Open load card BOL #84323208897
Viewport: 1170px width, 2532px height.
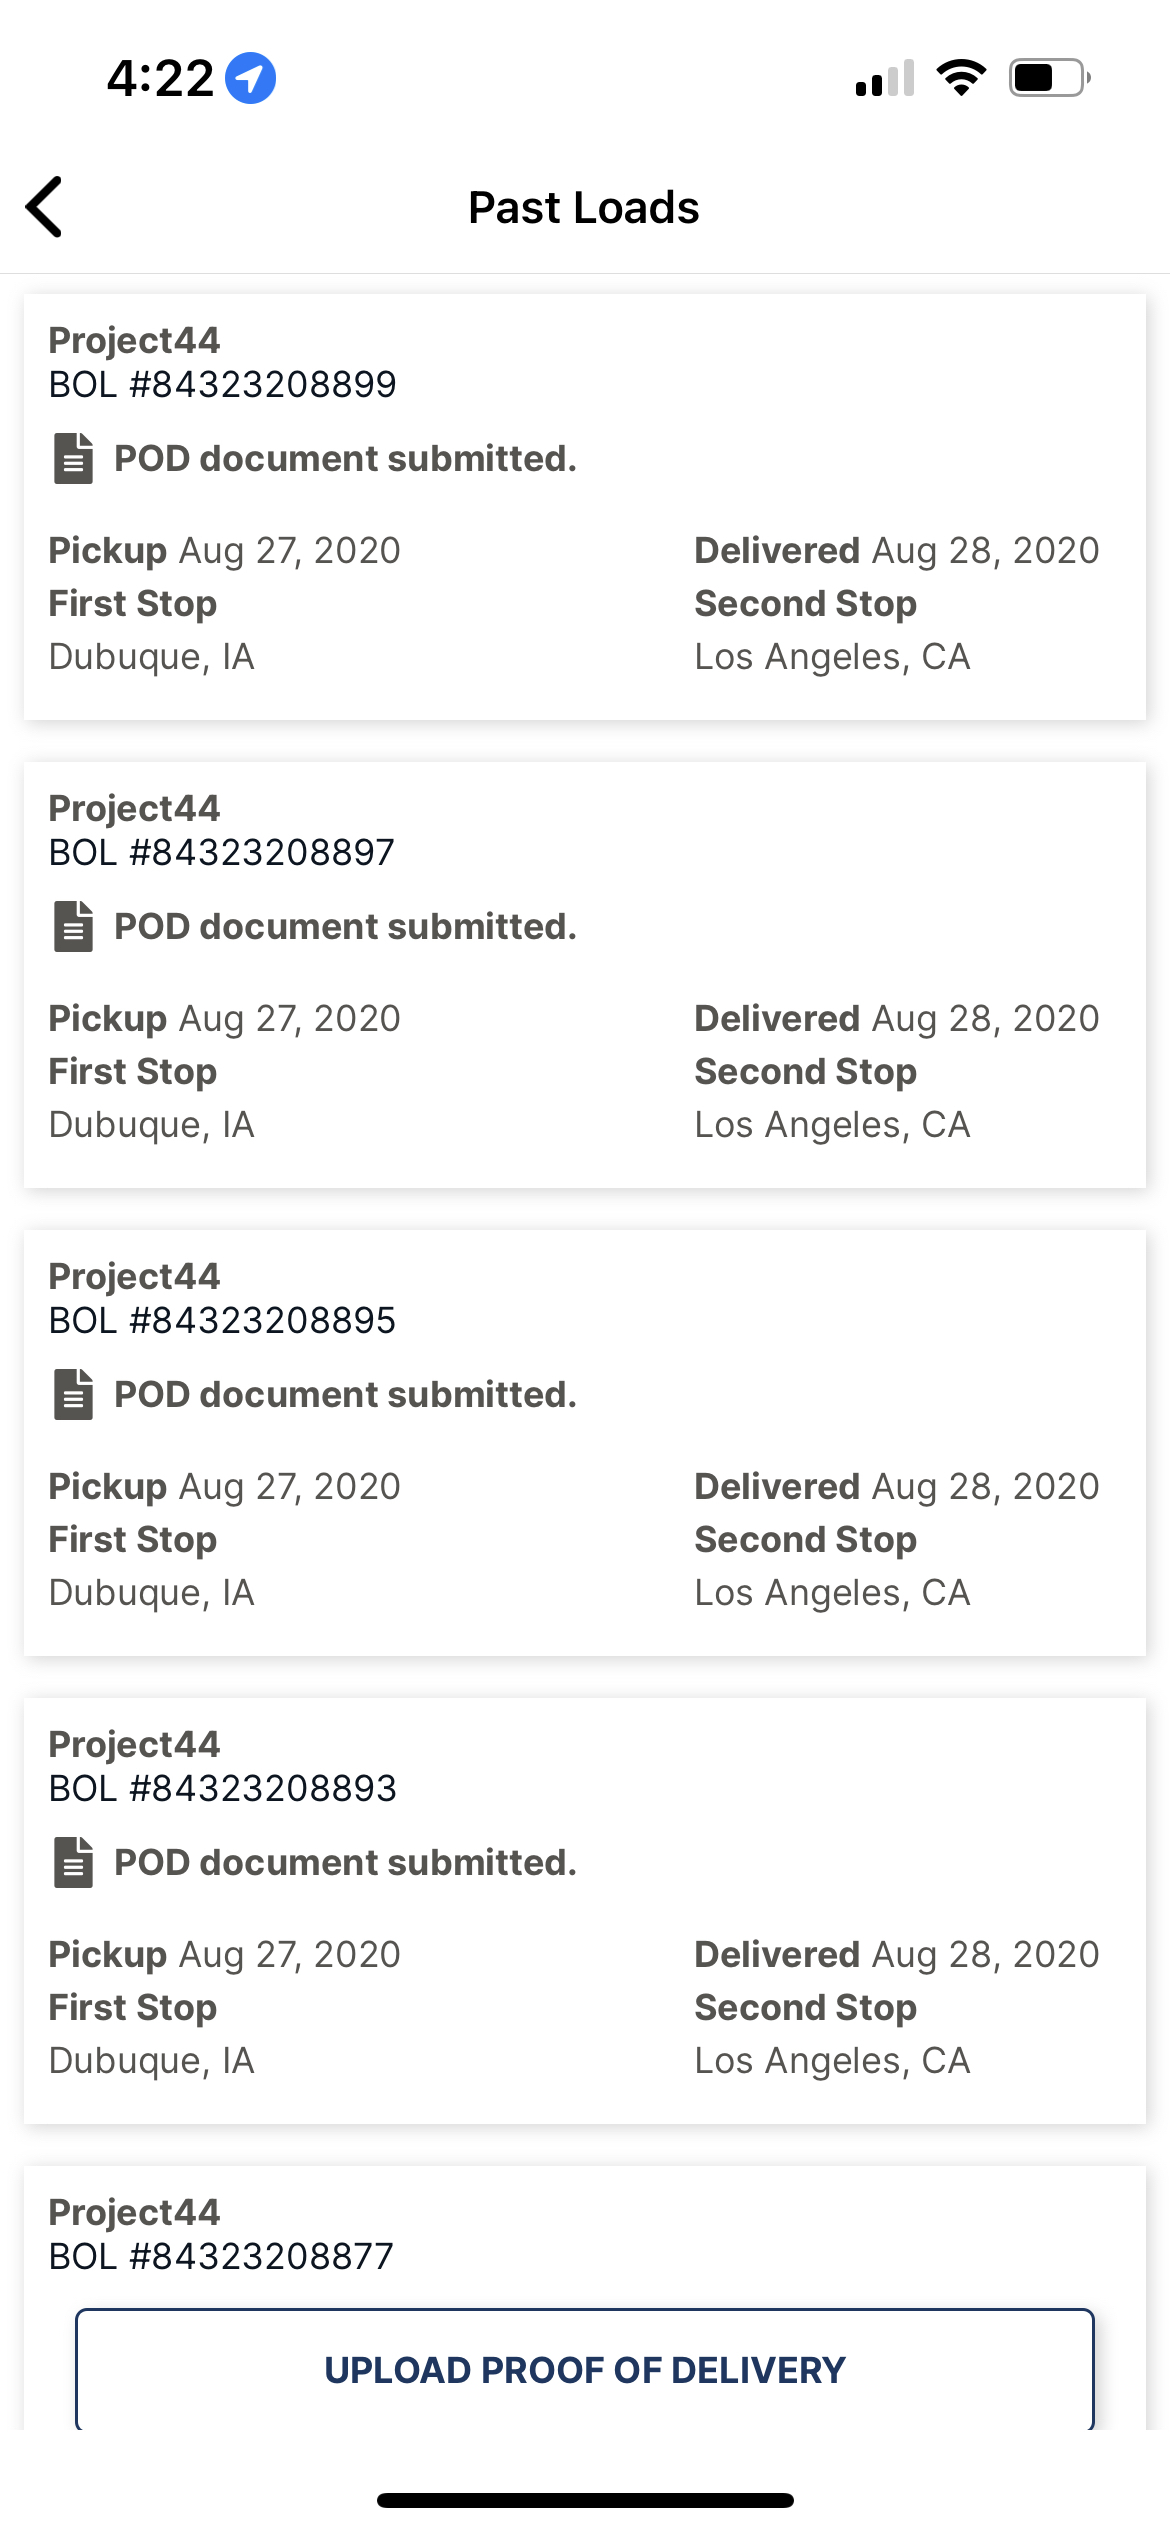(585, 975)
